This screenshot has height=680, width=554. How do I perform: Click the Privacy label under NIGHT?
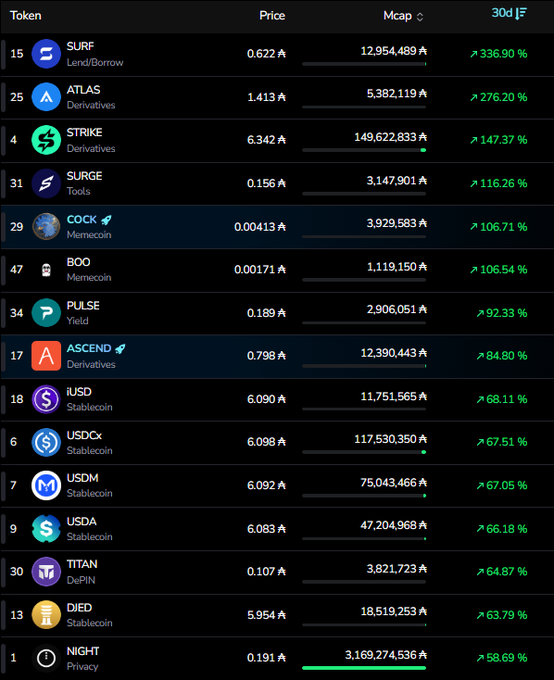[82, 667]
